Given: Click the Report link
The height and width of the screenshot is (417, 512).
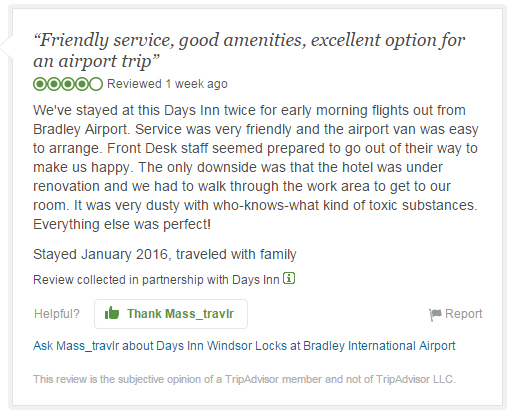Looking at the screenshot, I should [x=463, y=314].
